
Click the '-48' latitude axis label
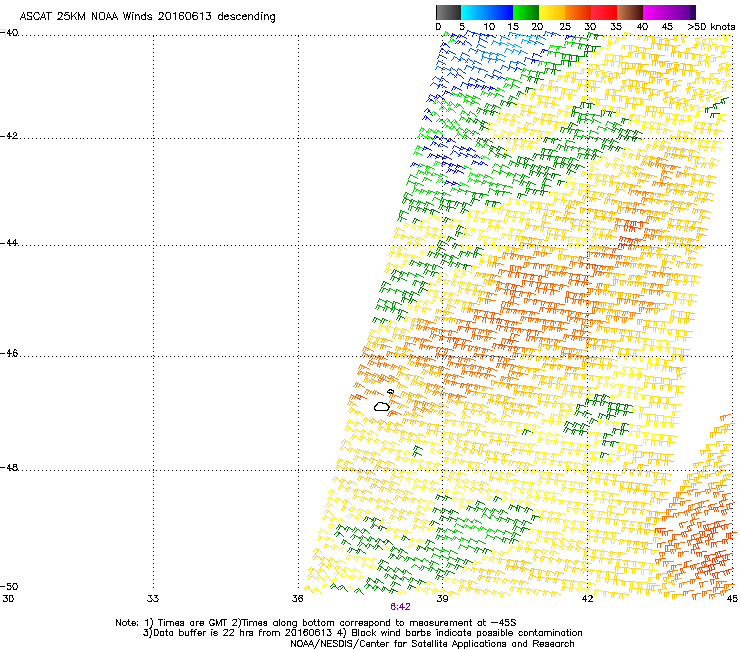(x=9, y=467)
